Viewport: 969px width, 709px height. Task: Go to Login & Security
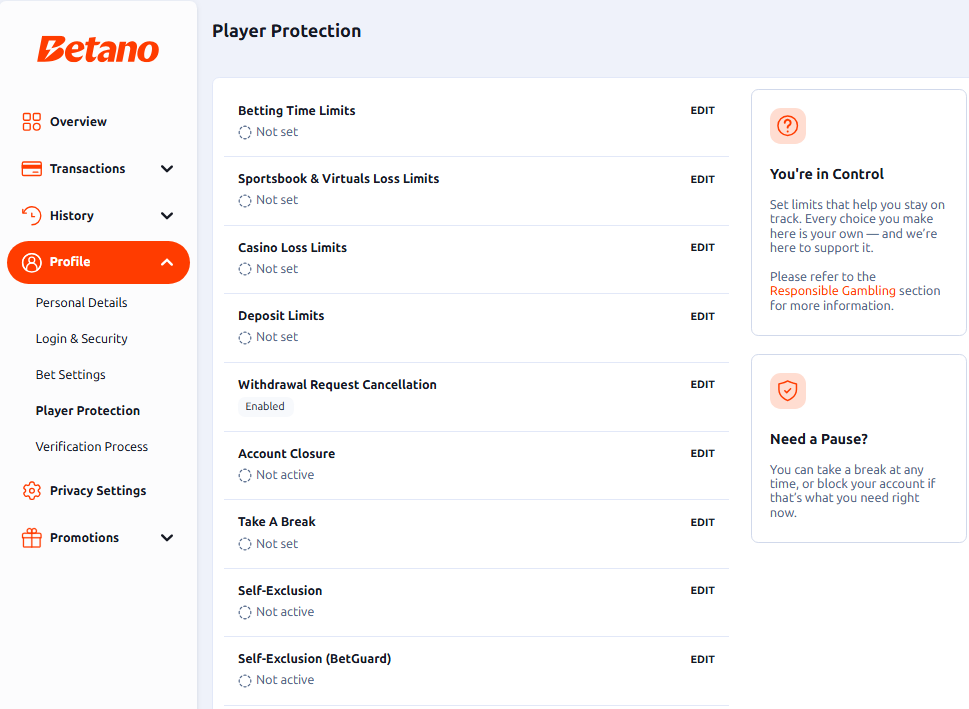coord(82,339)
